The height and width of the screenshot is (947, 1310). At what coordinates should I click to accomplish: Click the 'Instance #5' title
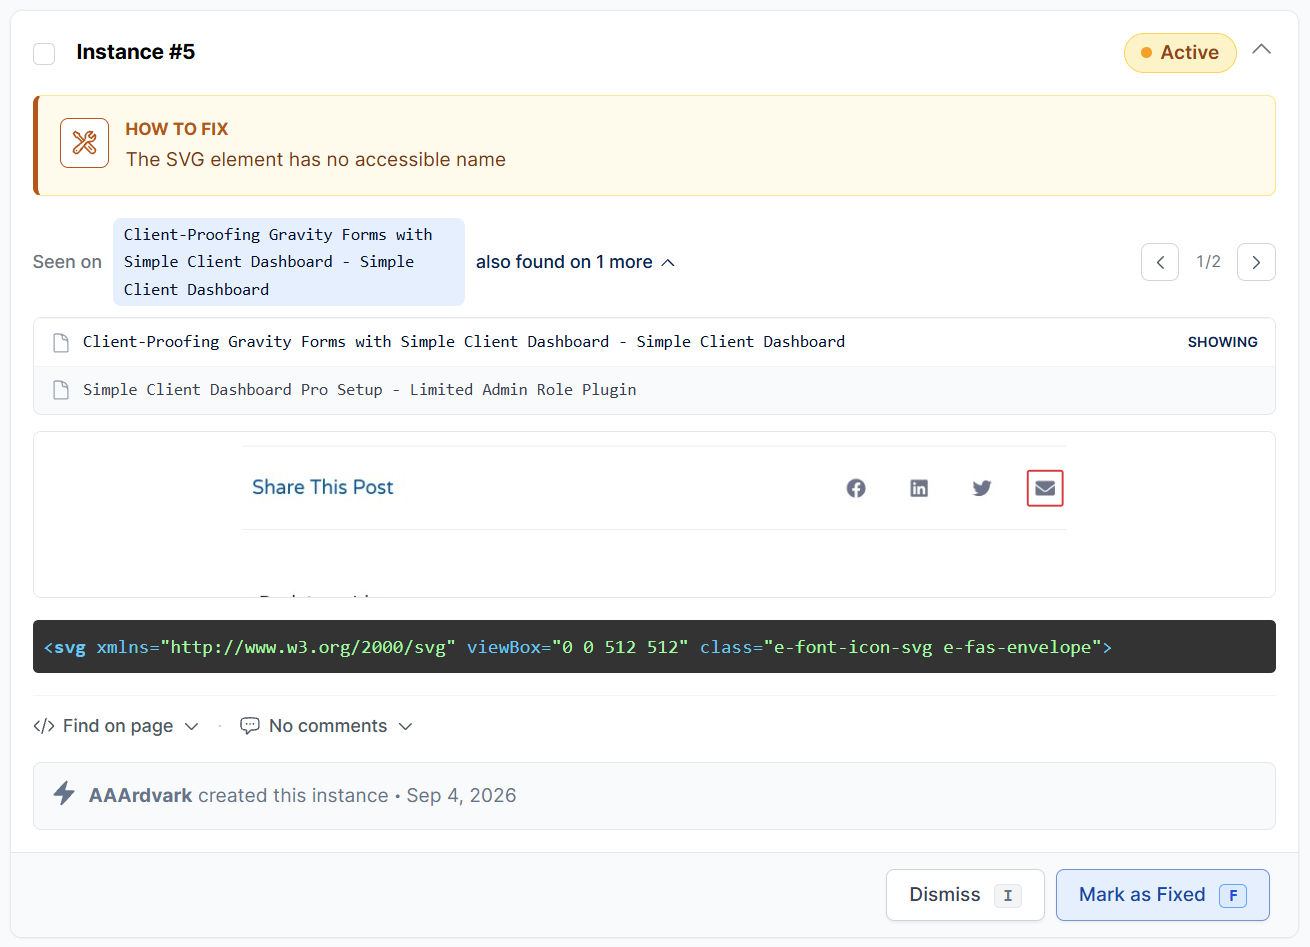136,52
